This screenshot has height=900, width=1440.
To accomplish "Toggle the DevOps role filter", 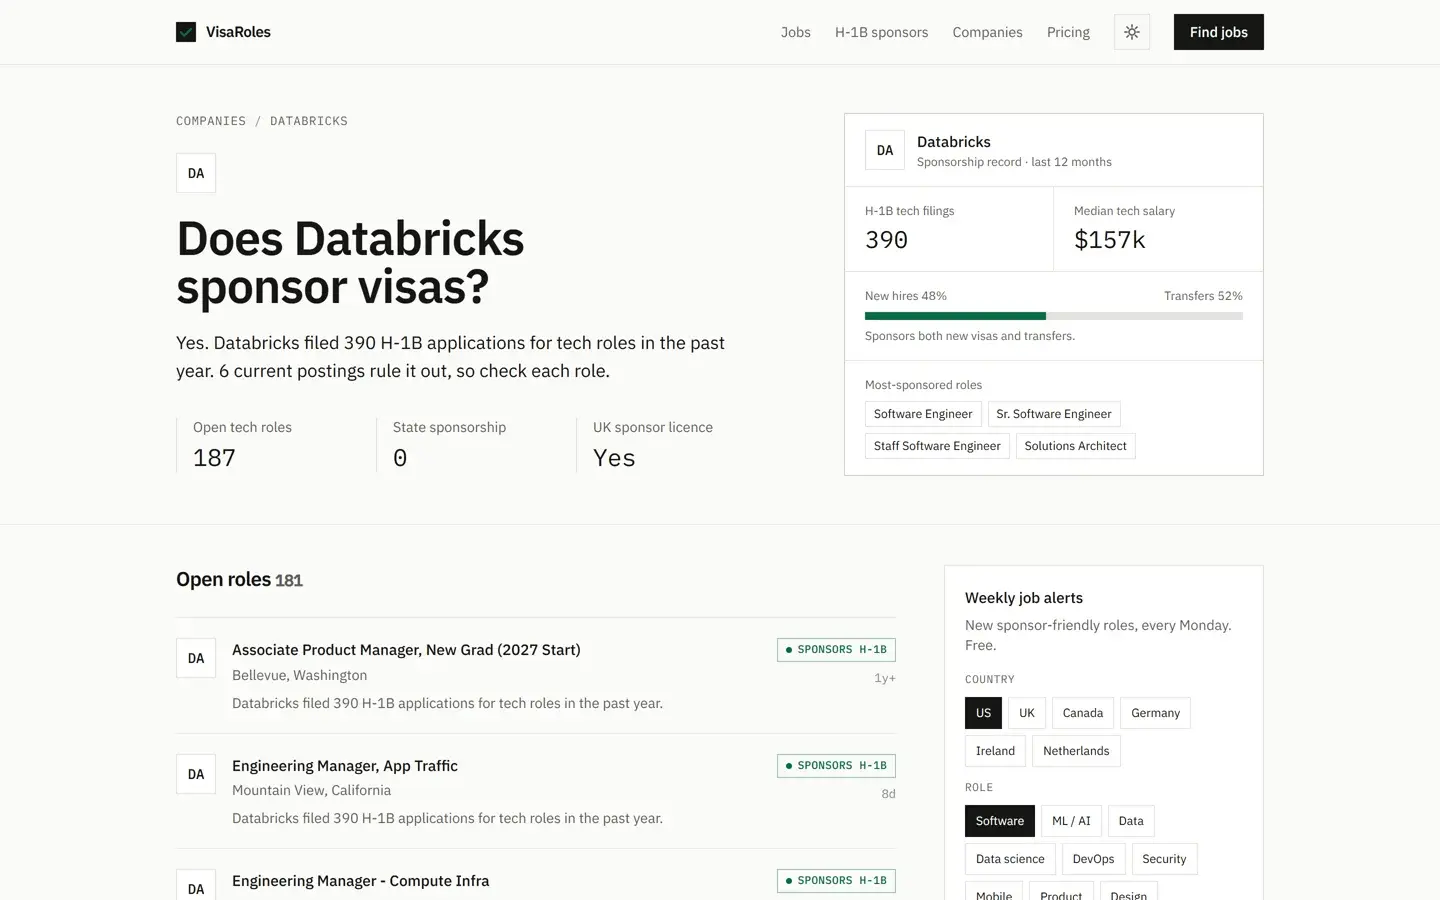I will pyautogui.click(x=1093, y=859).
